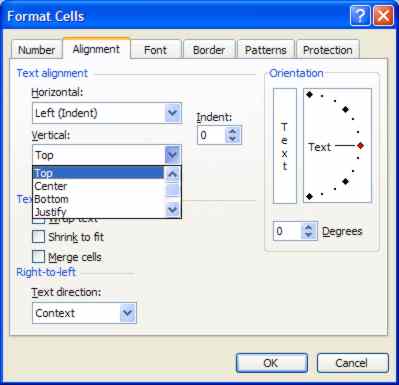399x385 pixels.
Task: Collapse the Vertical alignment dropdown arrow
Action: tap(173, 155)
